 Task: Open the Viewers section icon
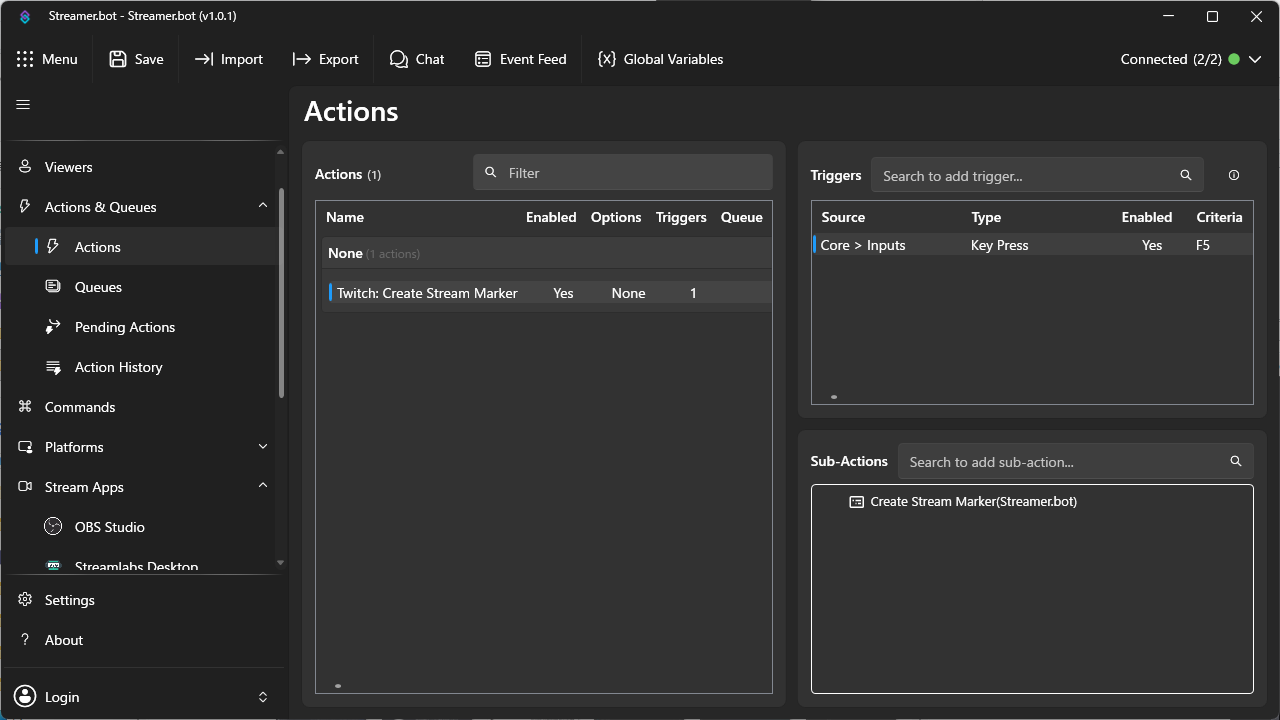coord(25,167)
